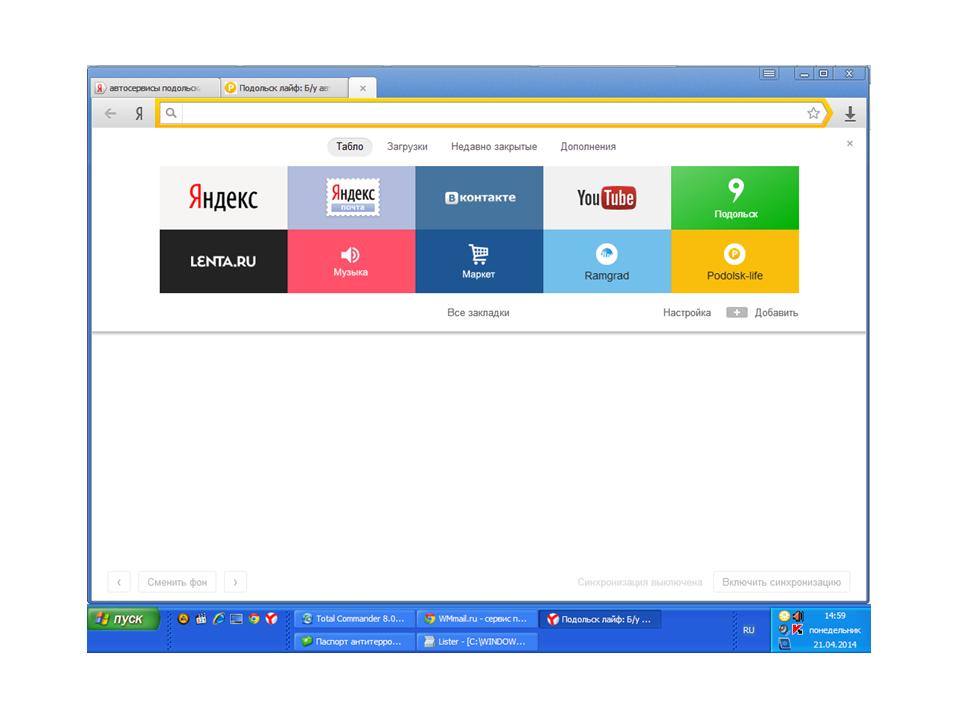Launch Internet Explorer from quick launch

click(x=219, y=619)
